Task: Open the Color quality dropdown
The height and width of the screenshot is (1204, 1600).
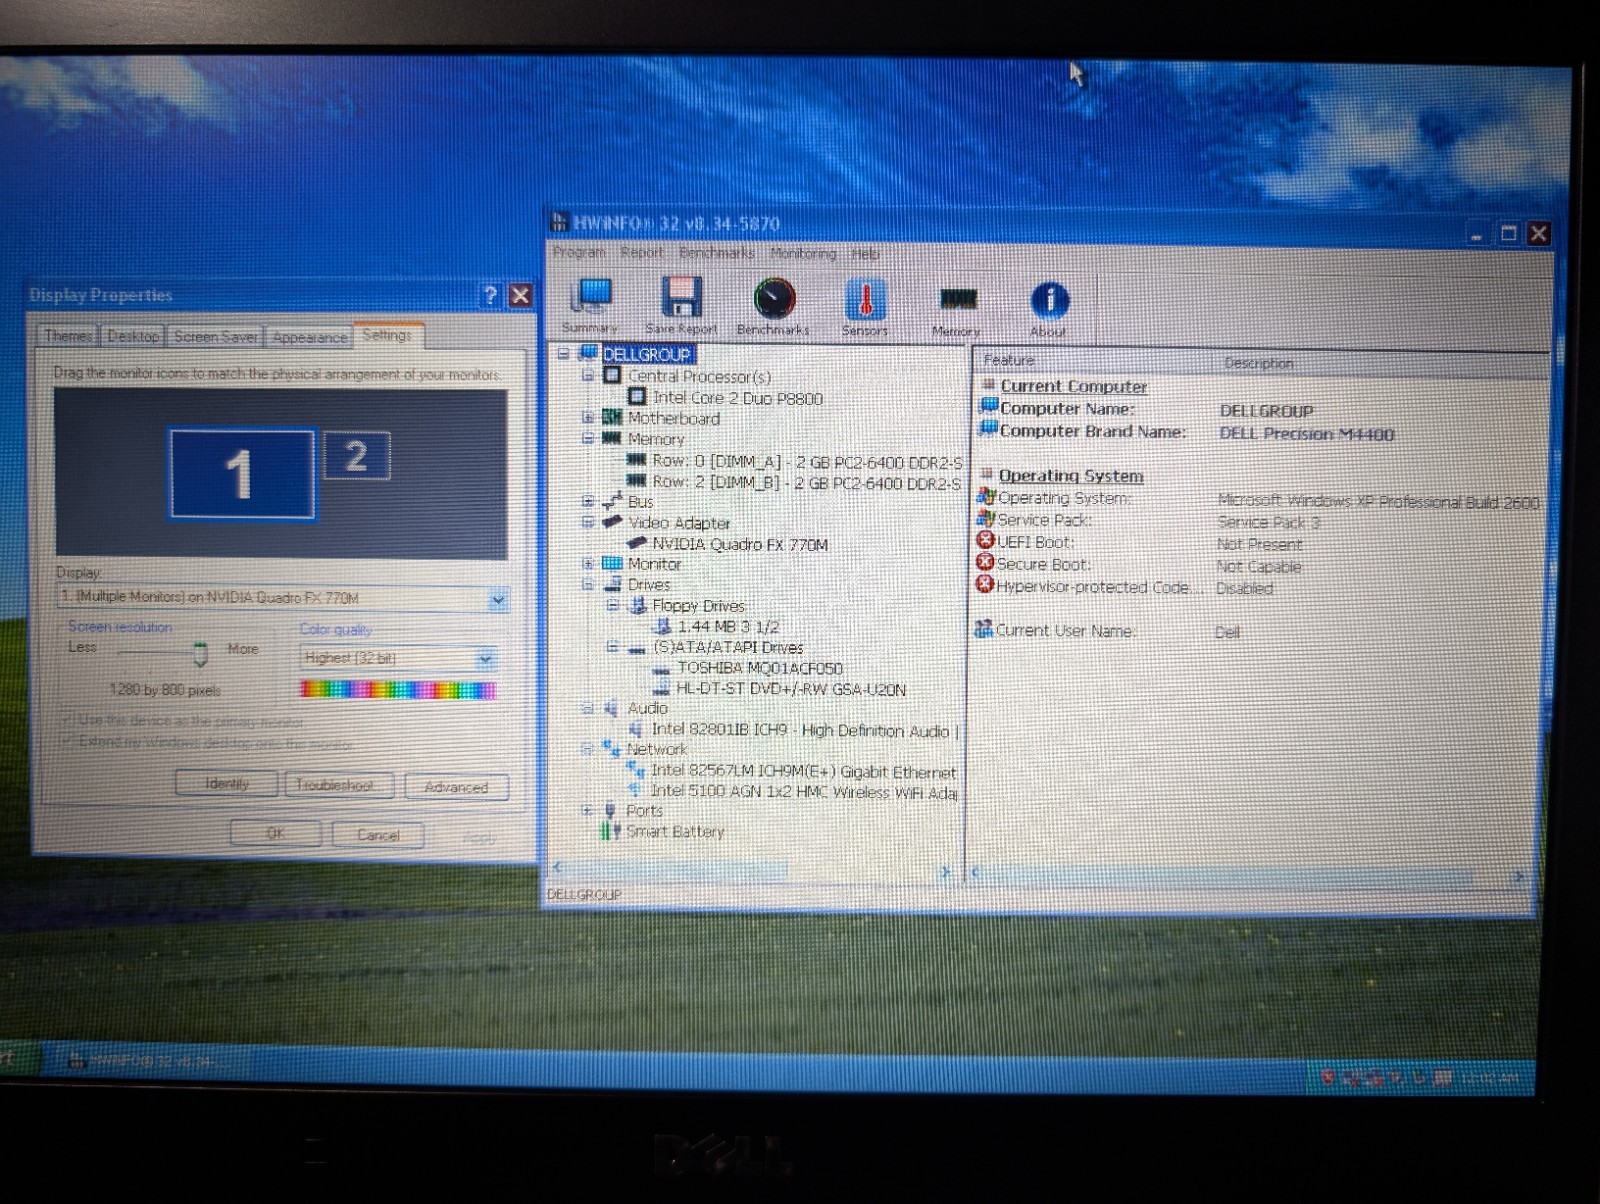Action: [485, 659]
